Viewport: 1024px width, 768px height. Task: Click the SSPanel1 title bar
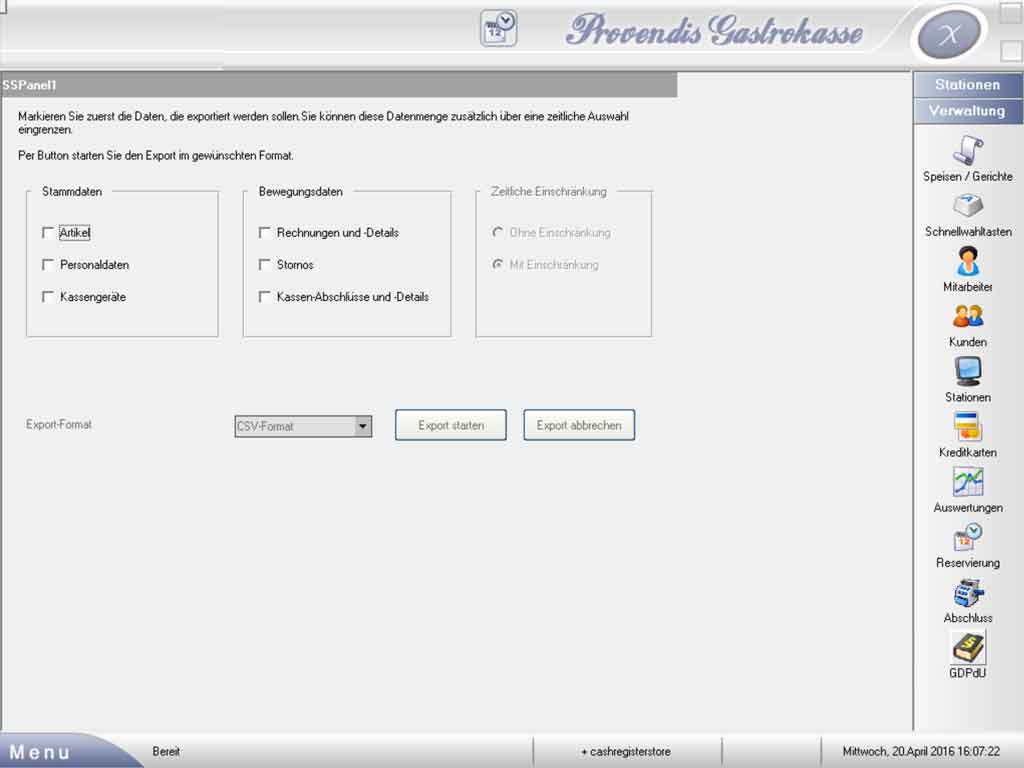coord(339,85)
